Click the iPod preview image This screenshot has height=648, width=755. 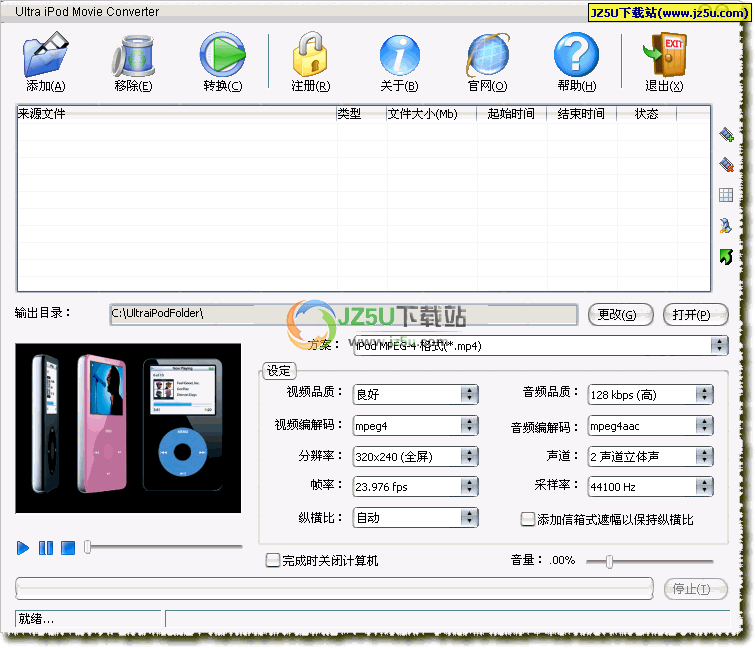(x=128, y=428)
